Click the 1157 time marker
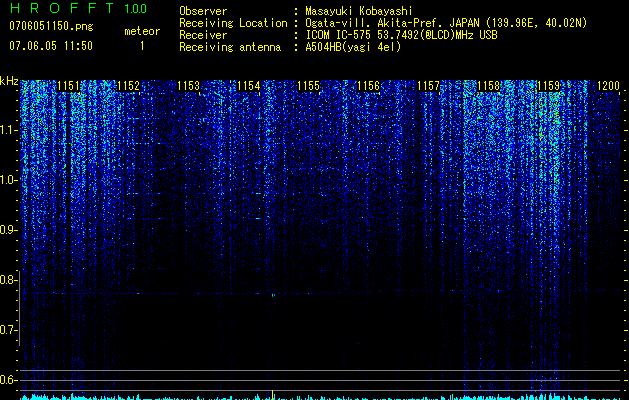The width and height of the screenshot is (629, 400). coord(428,85)
